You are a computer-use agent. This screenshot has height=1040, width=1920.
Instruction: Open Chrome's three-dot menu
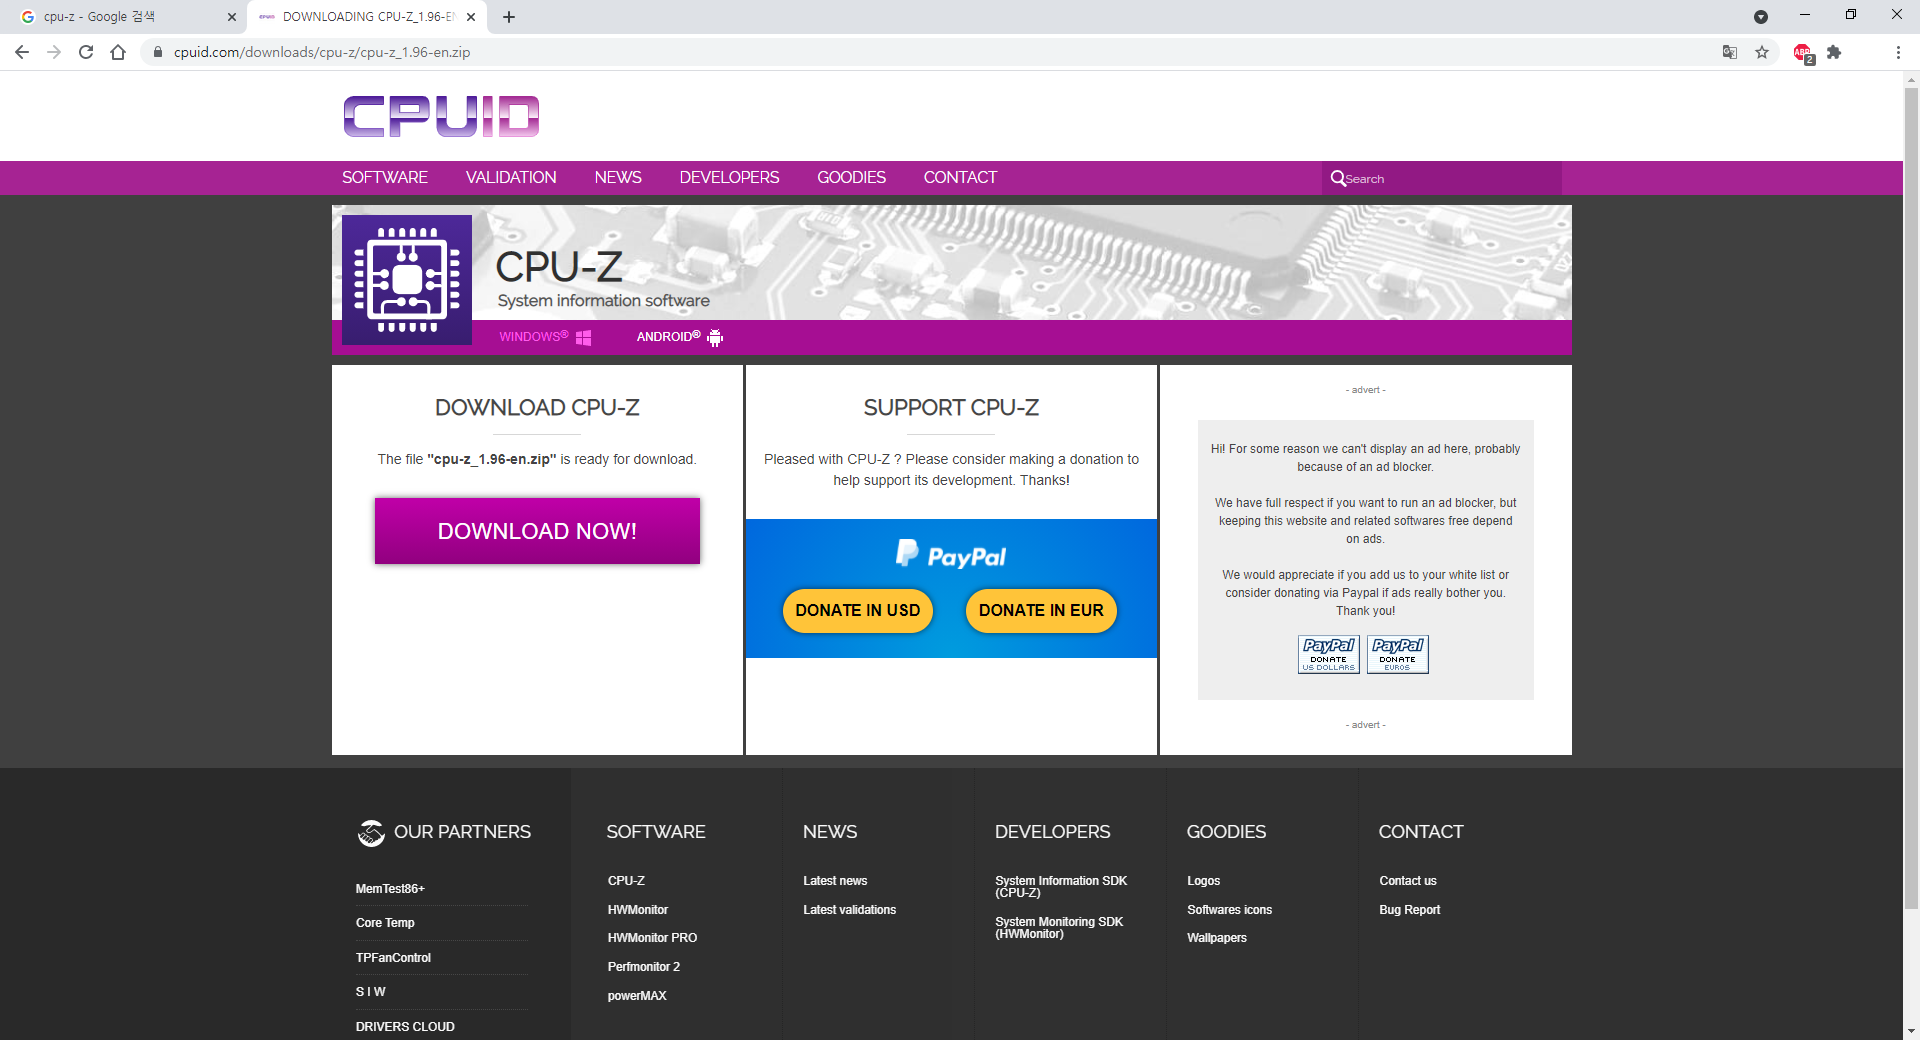tap(1898, 52)
